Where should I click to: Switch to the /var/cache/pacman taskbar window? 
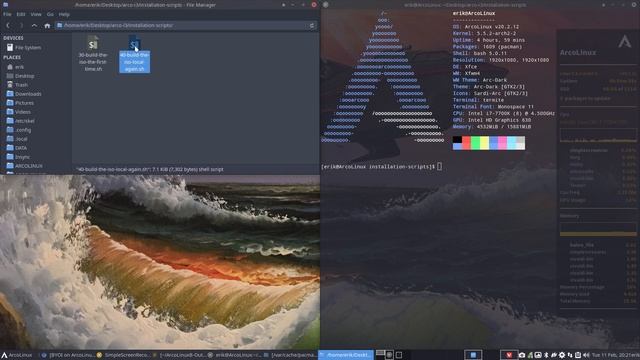[290, 355]
